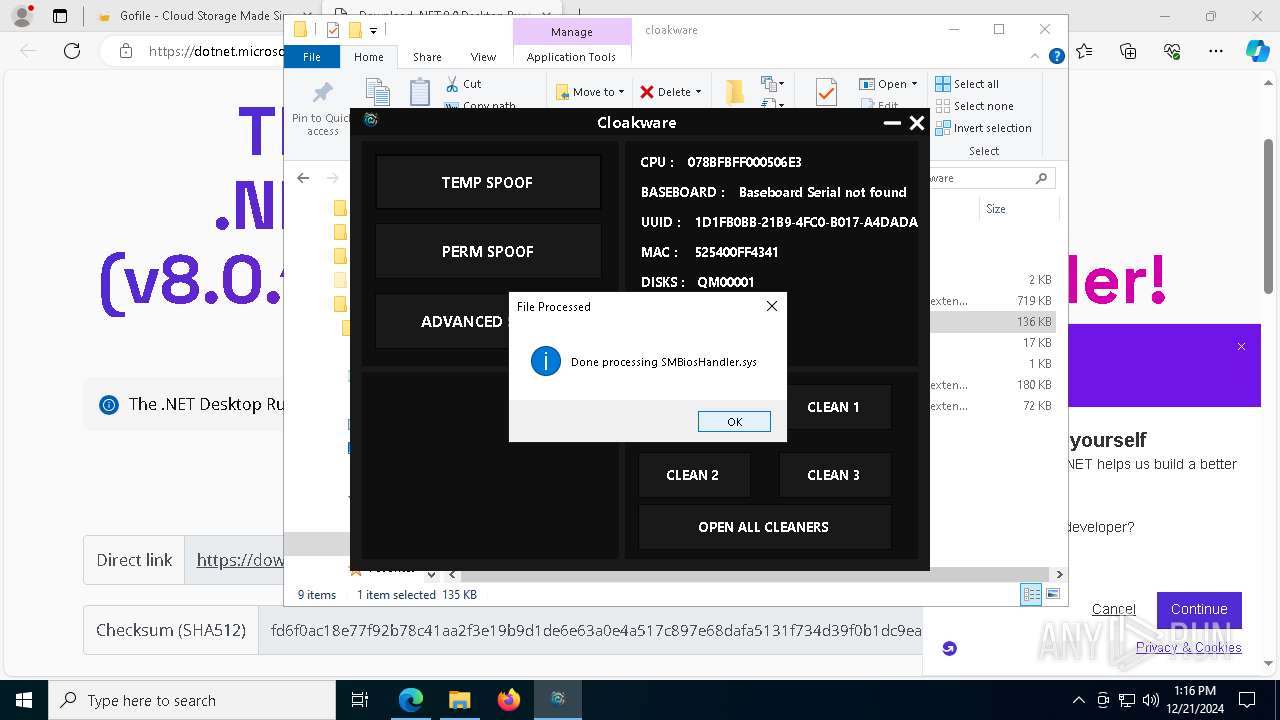Click the Cloakware logo icon in title bar
This screenshot has width=1280, height=720.
[371, 121]
